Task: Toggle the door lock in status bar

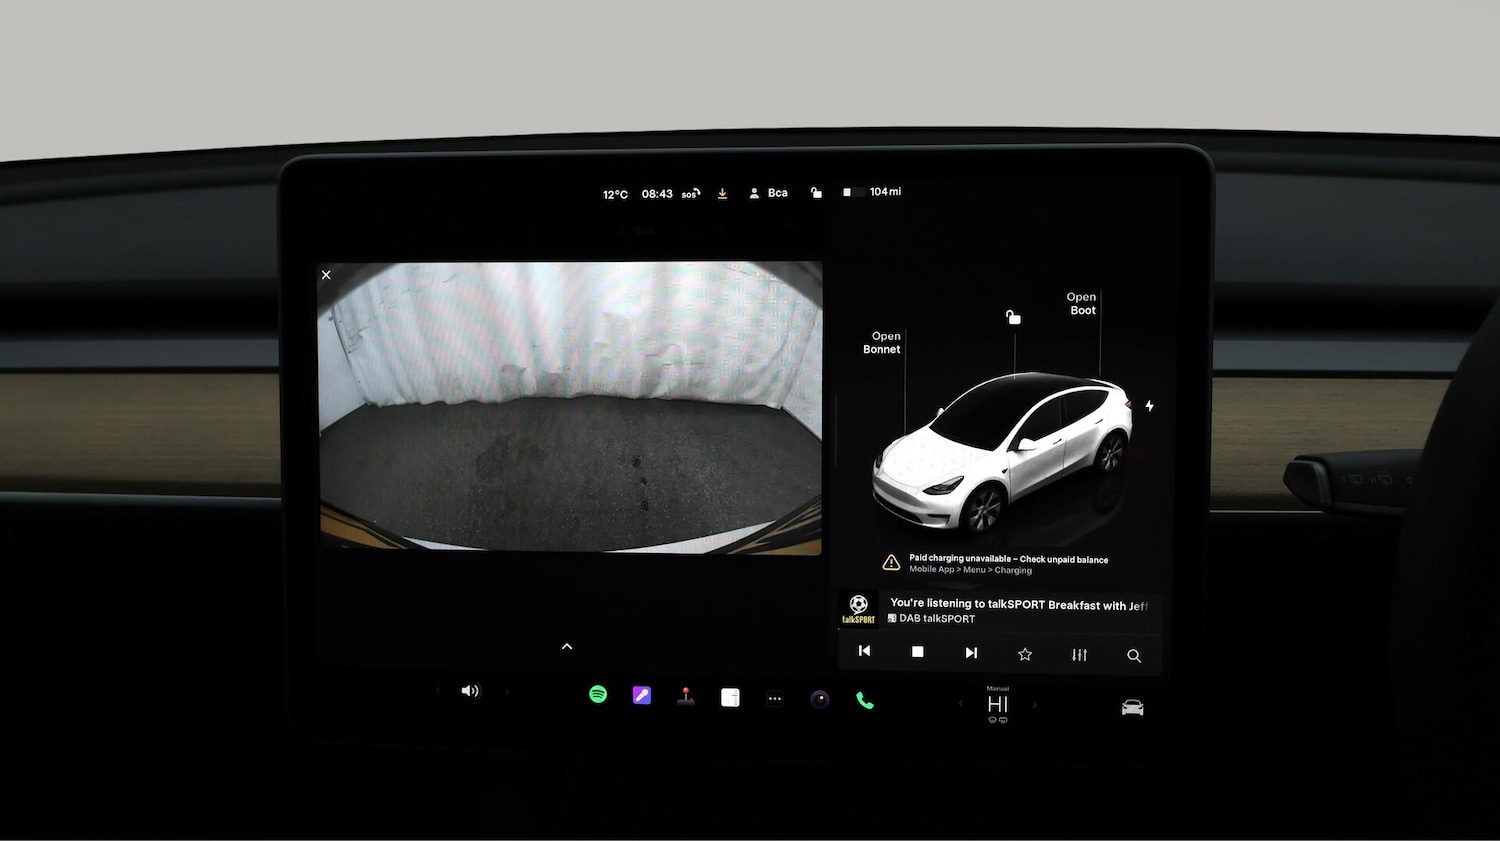Action: click(816, 193)
